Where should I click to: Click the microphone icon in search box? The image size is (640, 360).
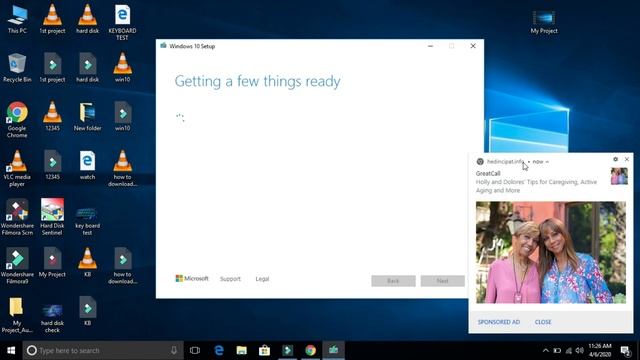pyautogui.click(x=174, y=350)
